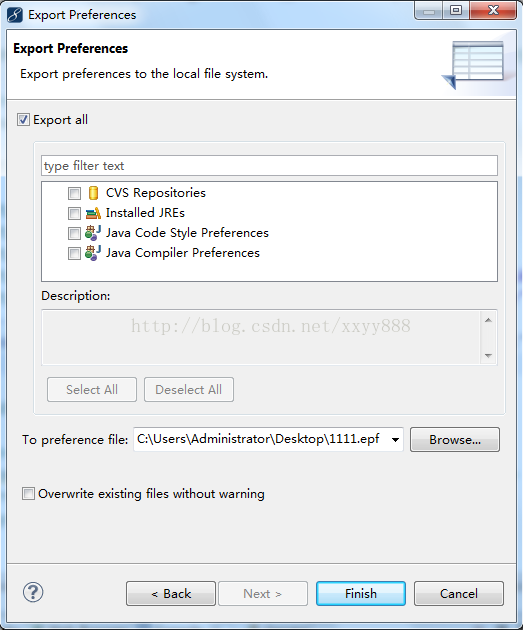Open the help question mark icon

pyautogui.click(x=33, y=592)
